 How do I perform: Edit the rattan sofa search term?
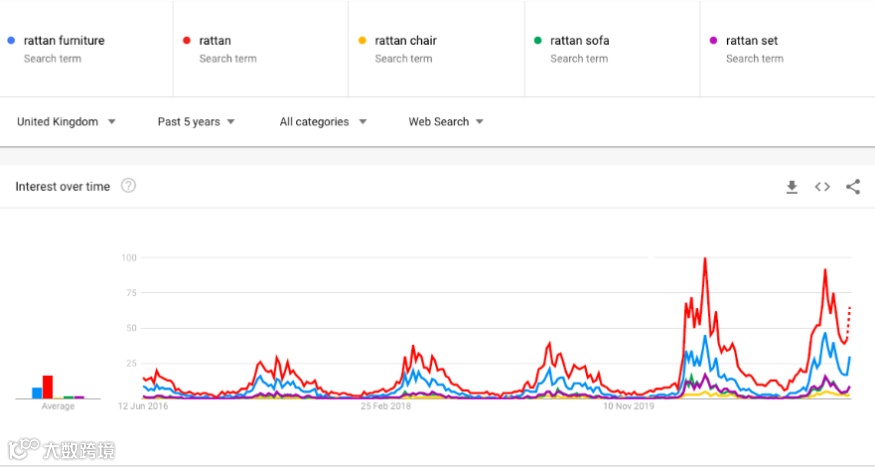coord(580,41)
